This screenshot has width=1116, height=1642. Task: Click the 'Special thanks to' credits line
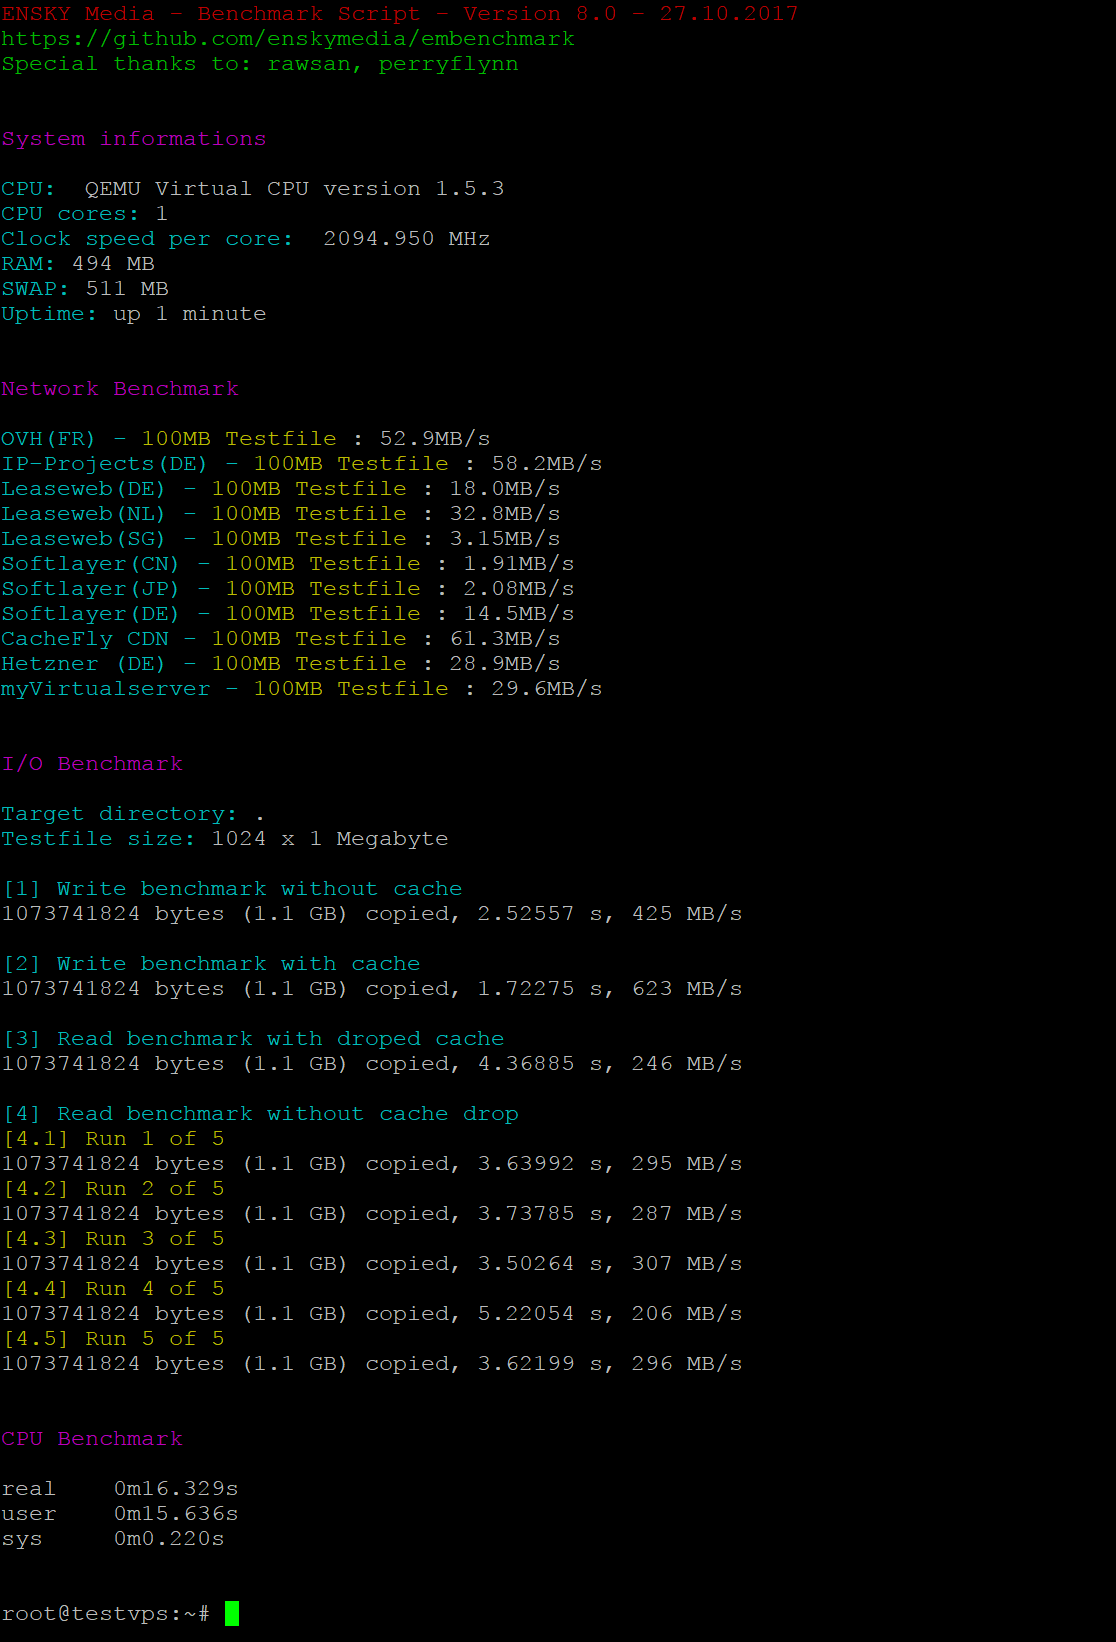pos(260,64)
